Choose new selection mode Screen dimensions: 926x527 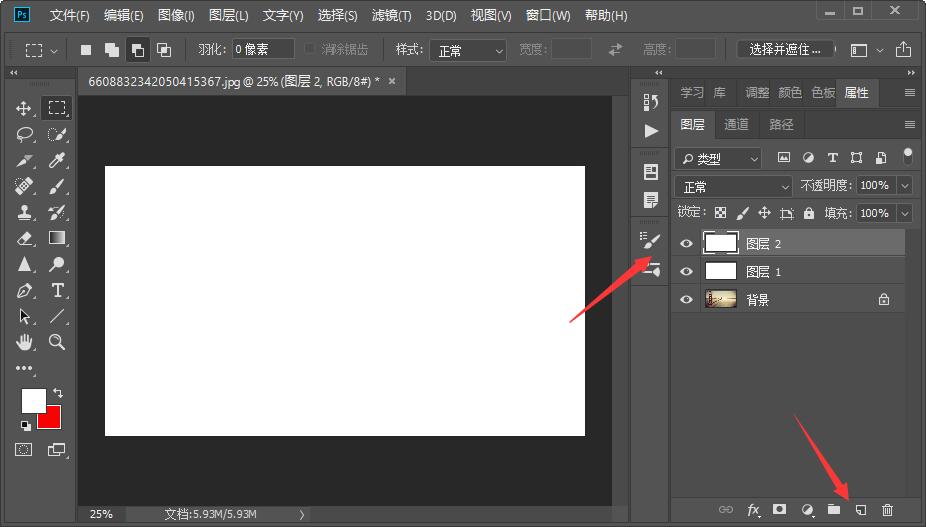(86, 50)
